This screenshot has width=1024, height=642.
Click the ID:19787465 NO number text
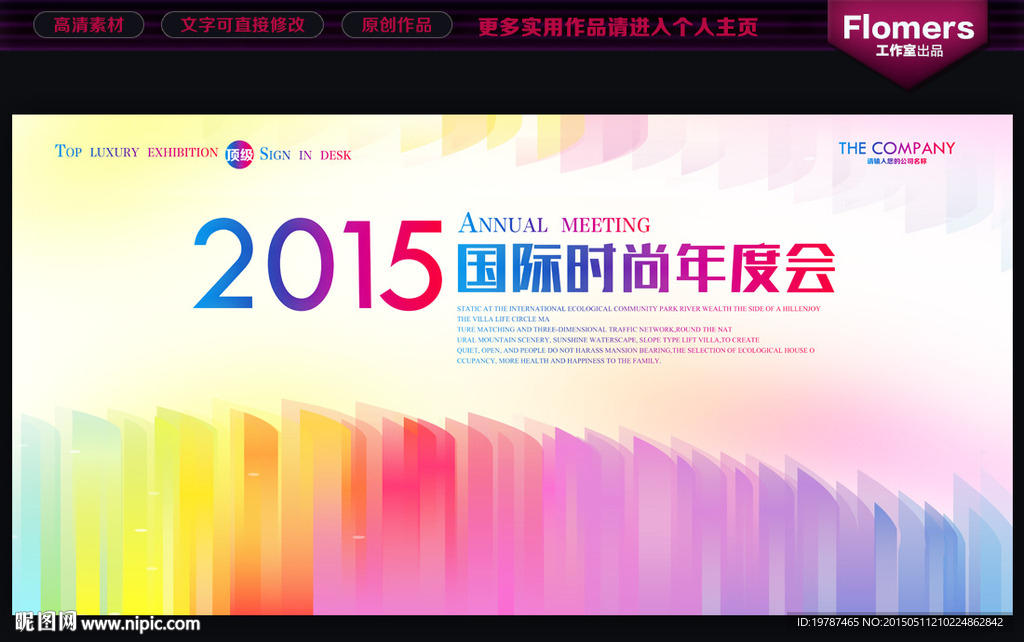tap(899, 622)
